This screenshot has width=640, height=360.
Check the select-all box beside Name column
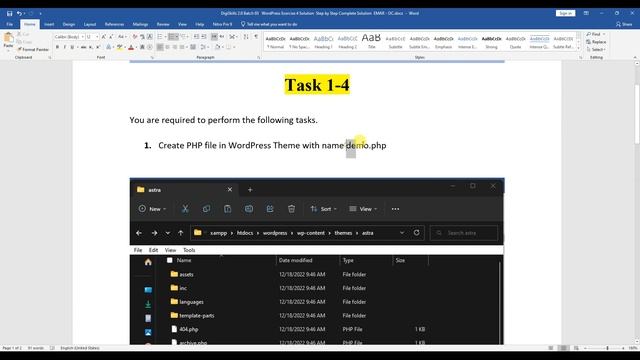(169, 260)
